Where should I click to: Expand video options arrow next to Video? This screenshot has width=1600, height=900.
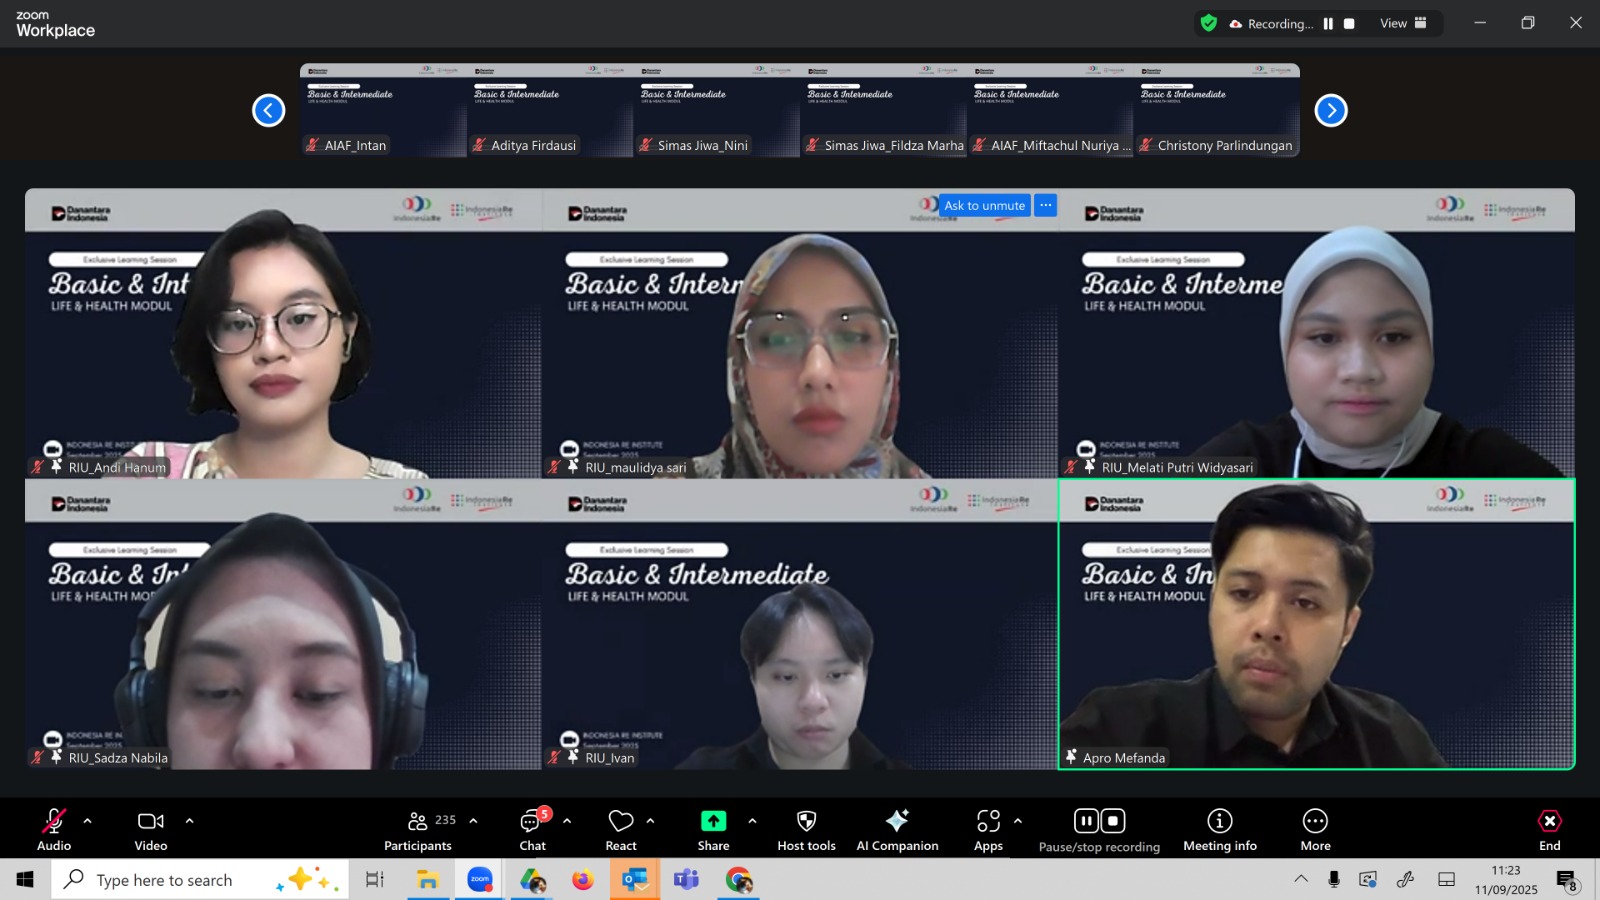(x=189, y=821)
